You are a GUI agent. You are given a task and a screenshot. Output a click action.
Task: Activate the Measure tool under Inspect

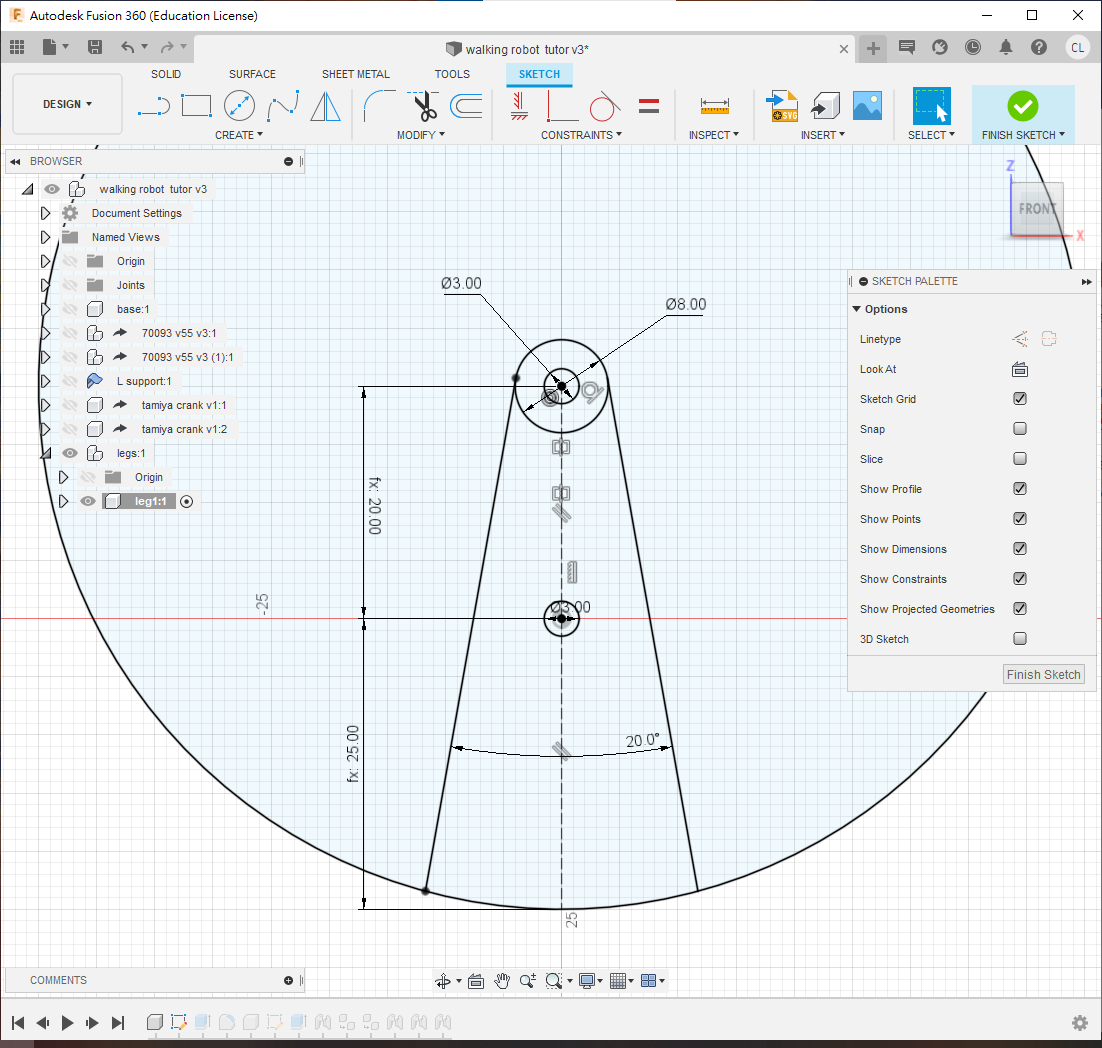tap(714, 105)
